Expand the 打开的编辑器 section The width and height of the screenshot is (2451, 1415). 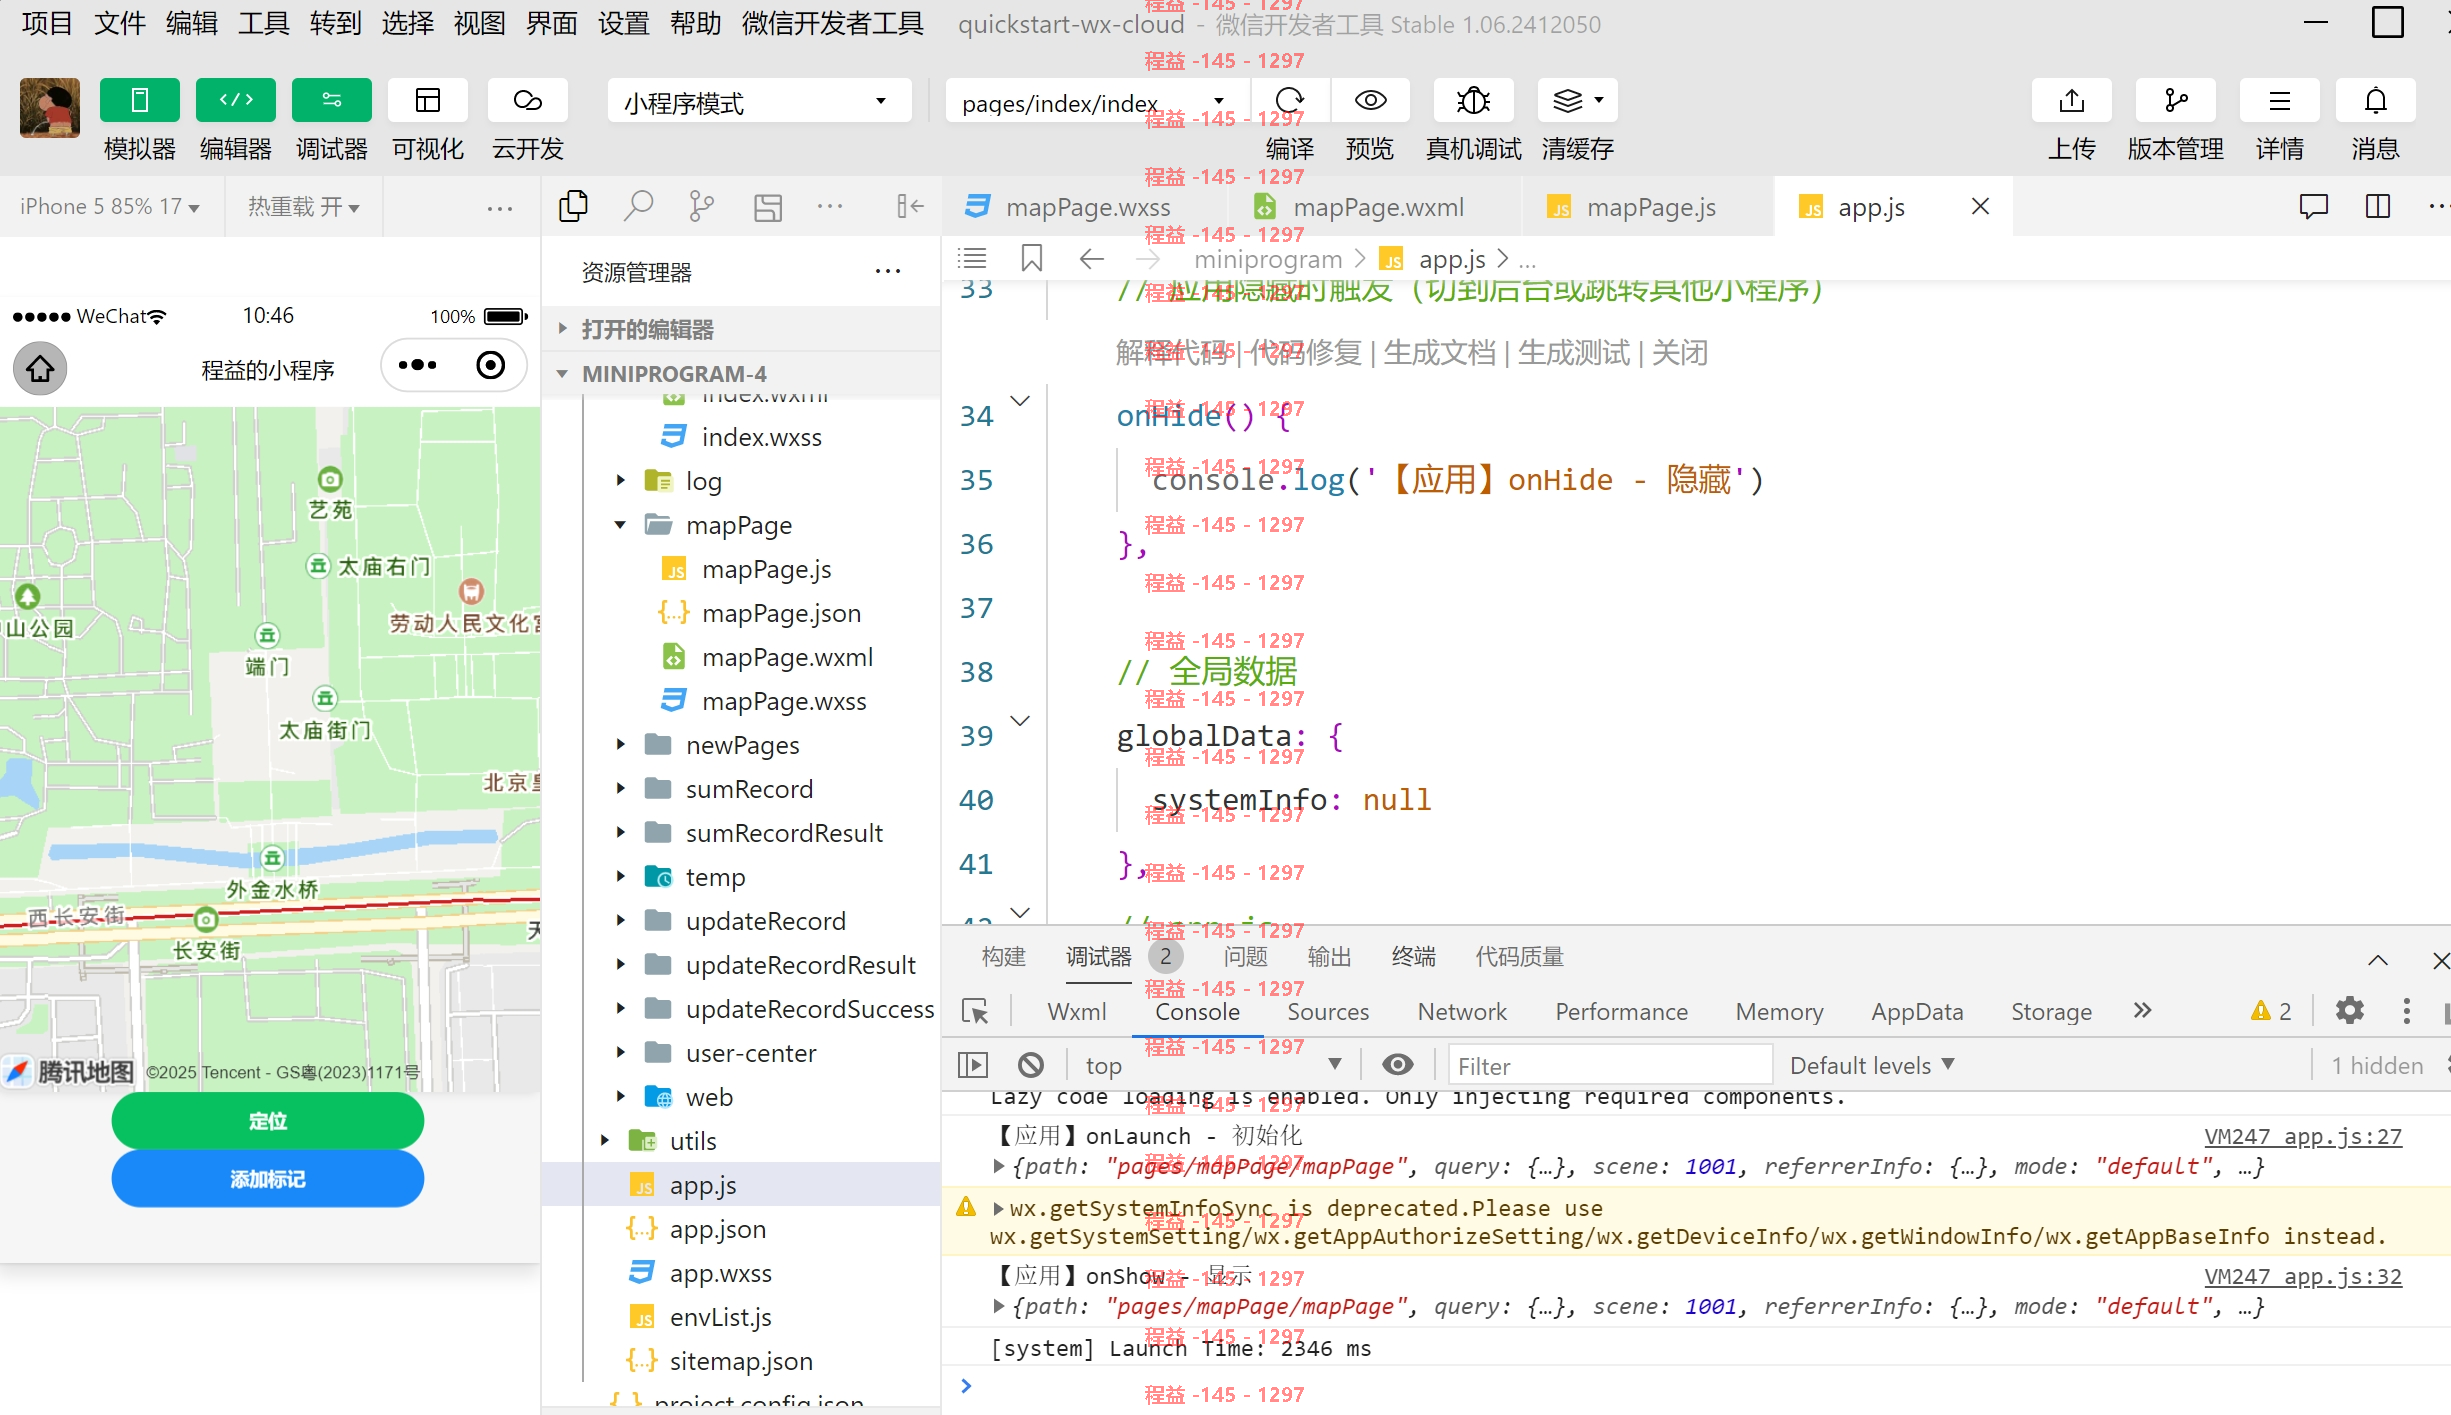(x=741, y=329)
